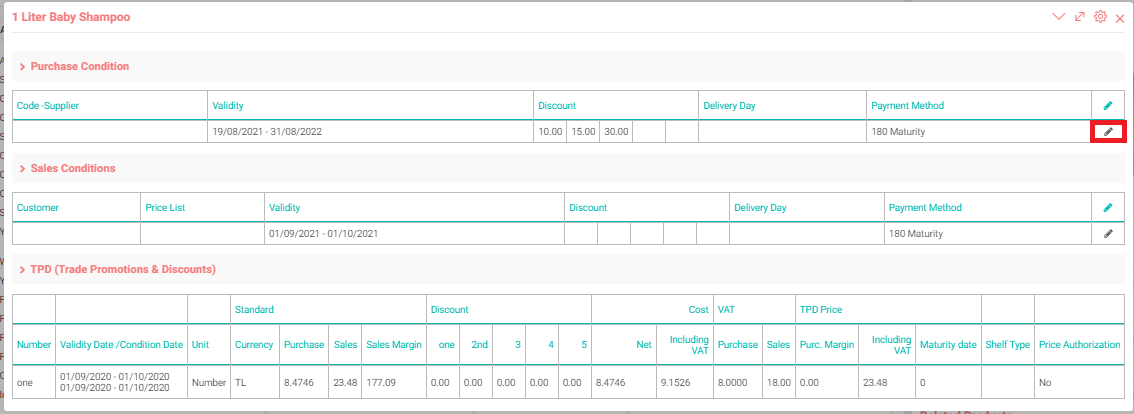This screenshot has width=1134, height=414.
Task: Collapse the TPD (Trade Promotions & Discounts) section
Action: [x=22, y=270]
